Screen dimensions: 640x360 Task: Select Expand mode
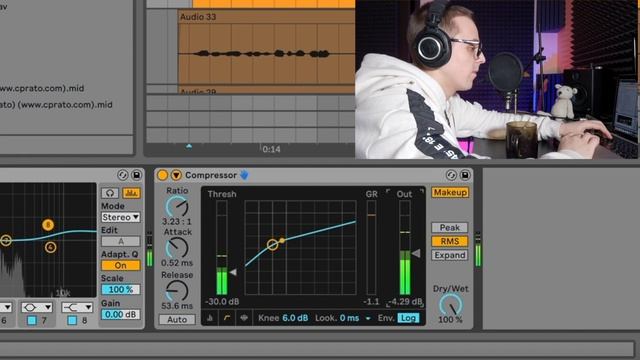[x=450, y=255]
